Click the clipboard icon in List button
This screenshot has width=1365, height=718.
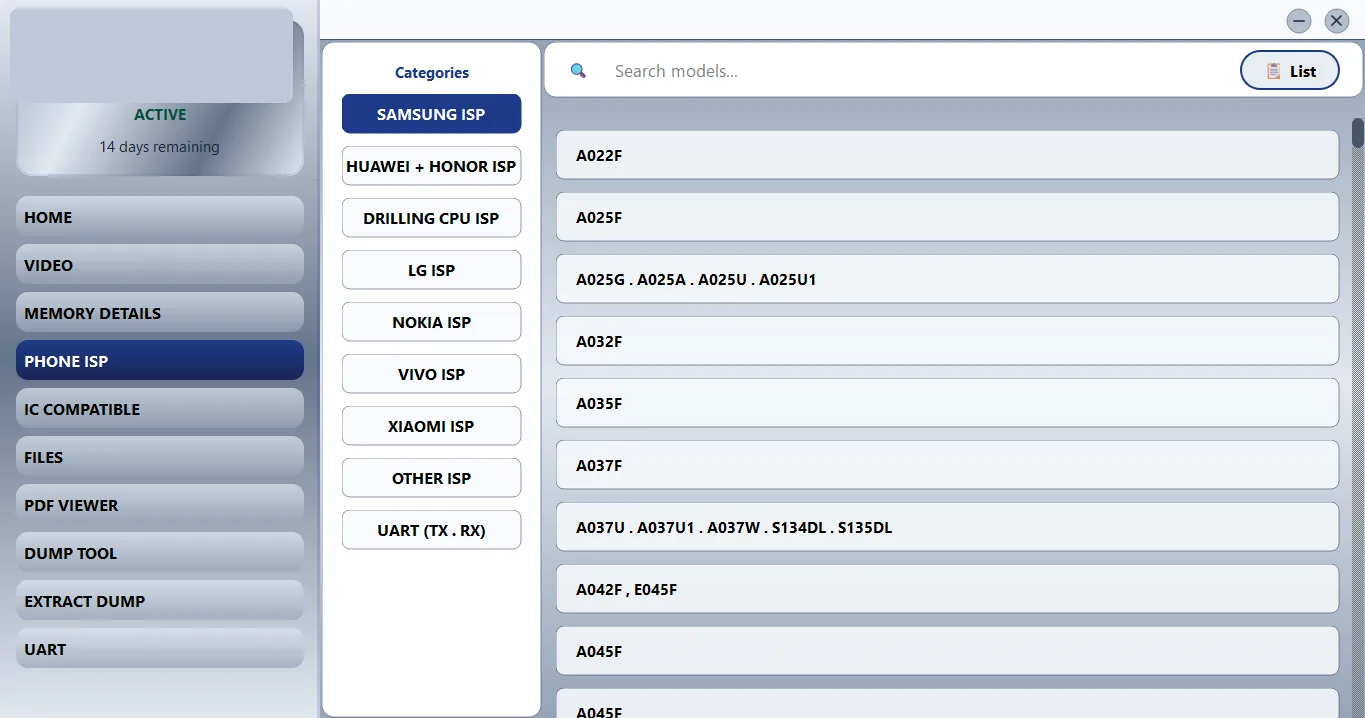point(1273,71)
